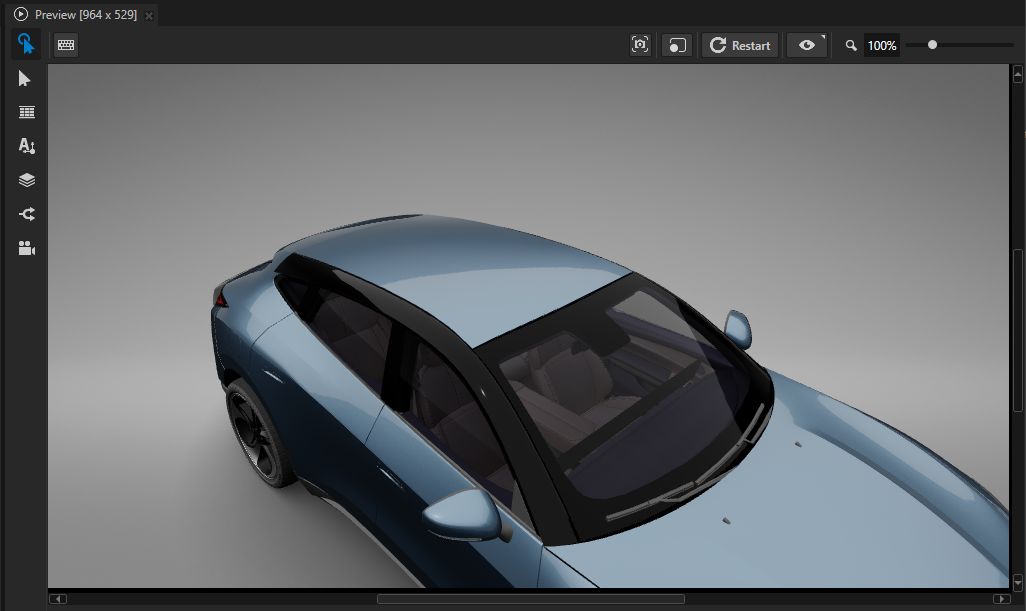Open the text and font inspection panel

(x=26, y=146)
